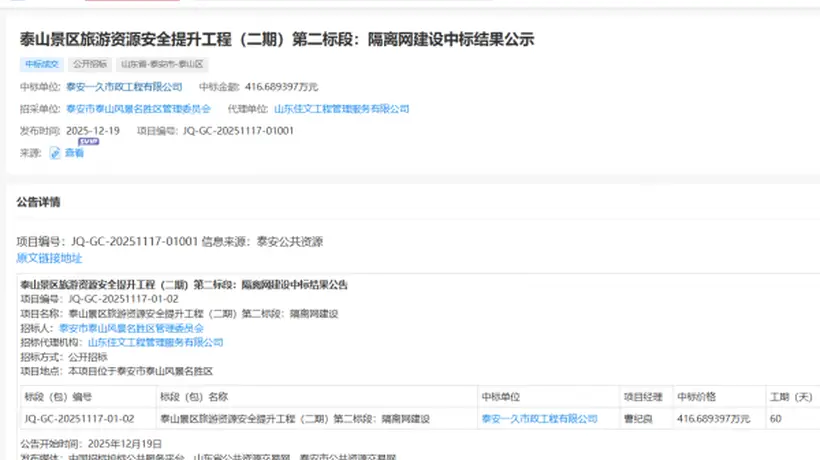Click the 工期（天） column header
This screenshot has height=460, width=820.
791,397
